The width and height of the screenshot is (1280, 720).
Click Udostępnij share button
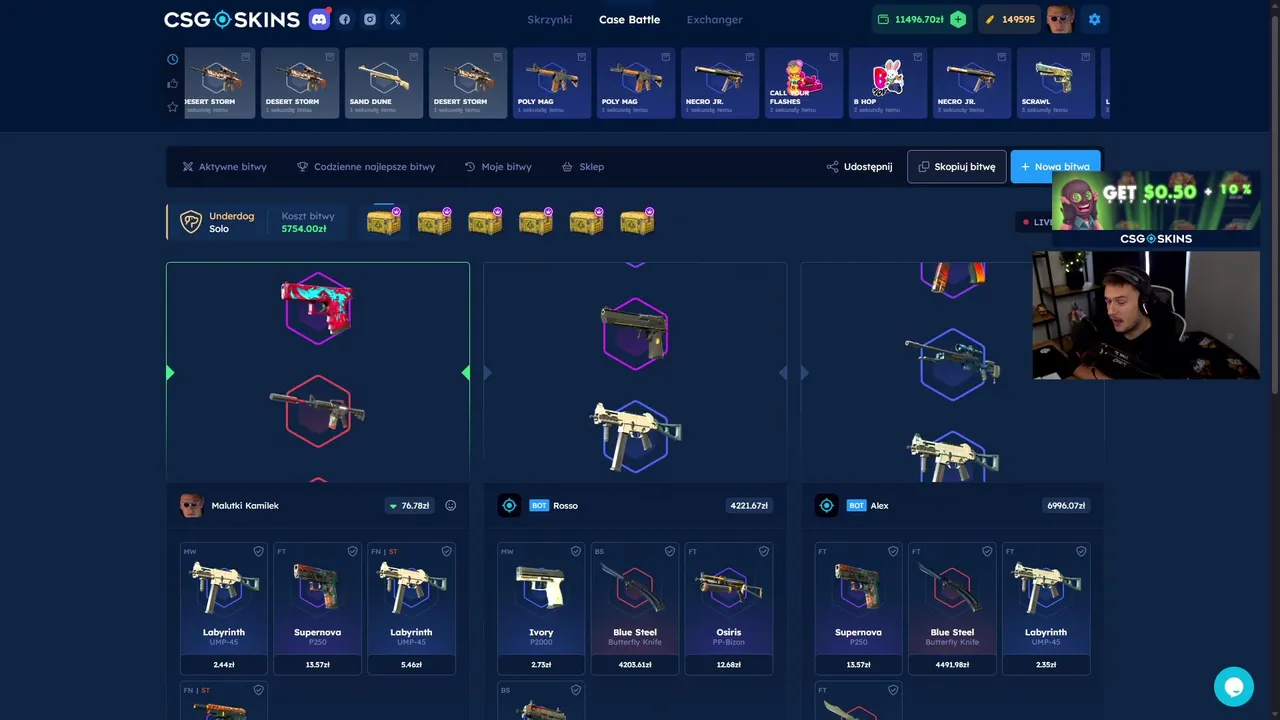coord(859,167)
